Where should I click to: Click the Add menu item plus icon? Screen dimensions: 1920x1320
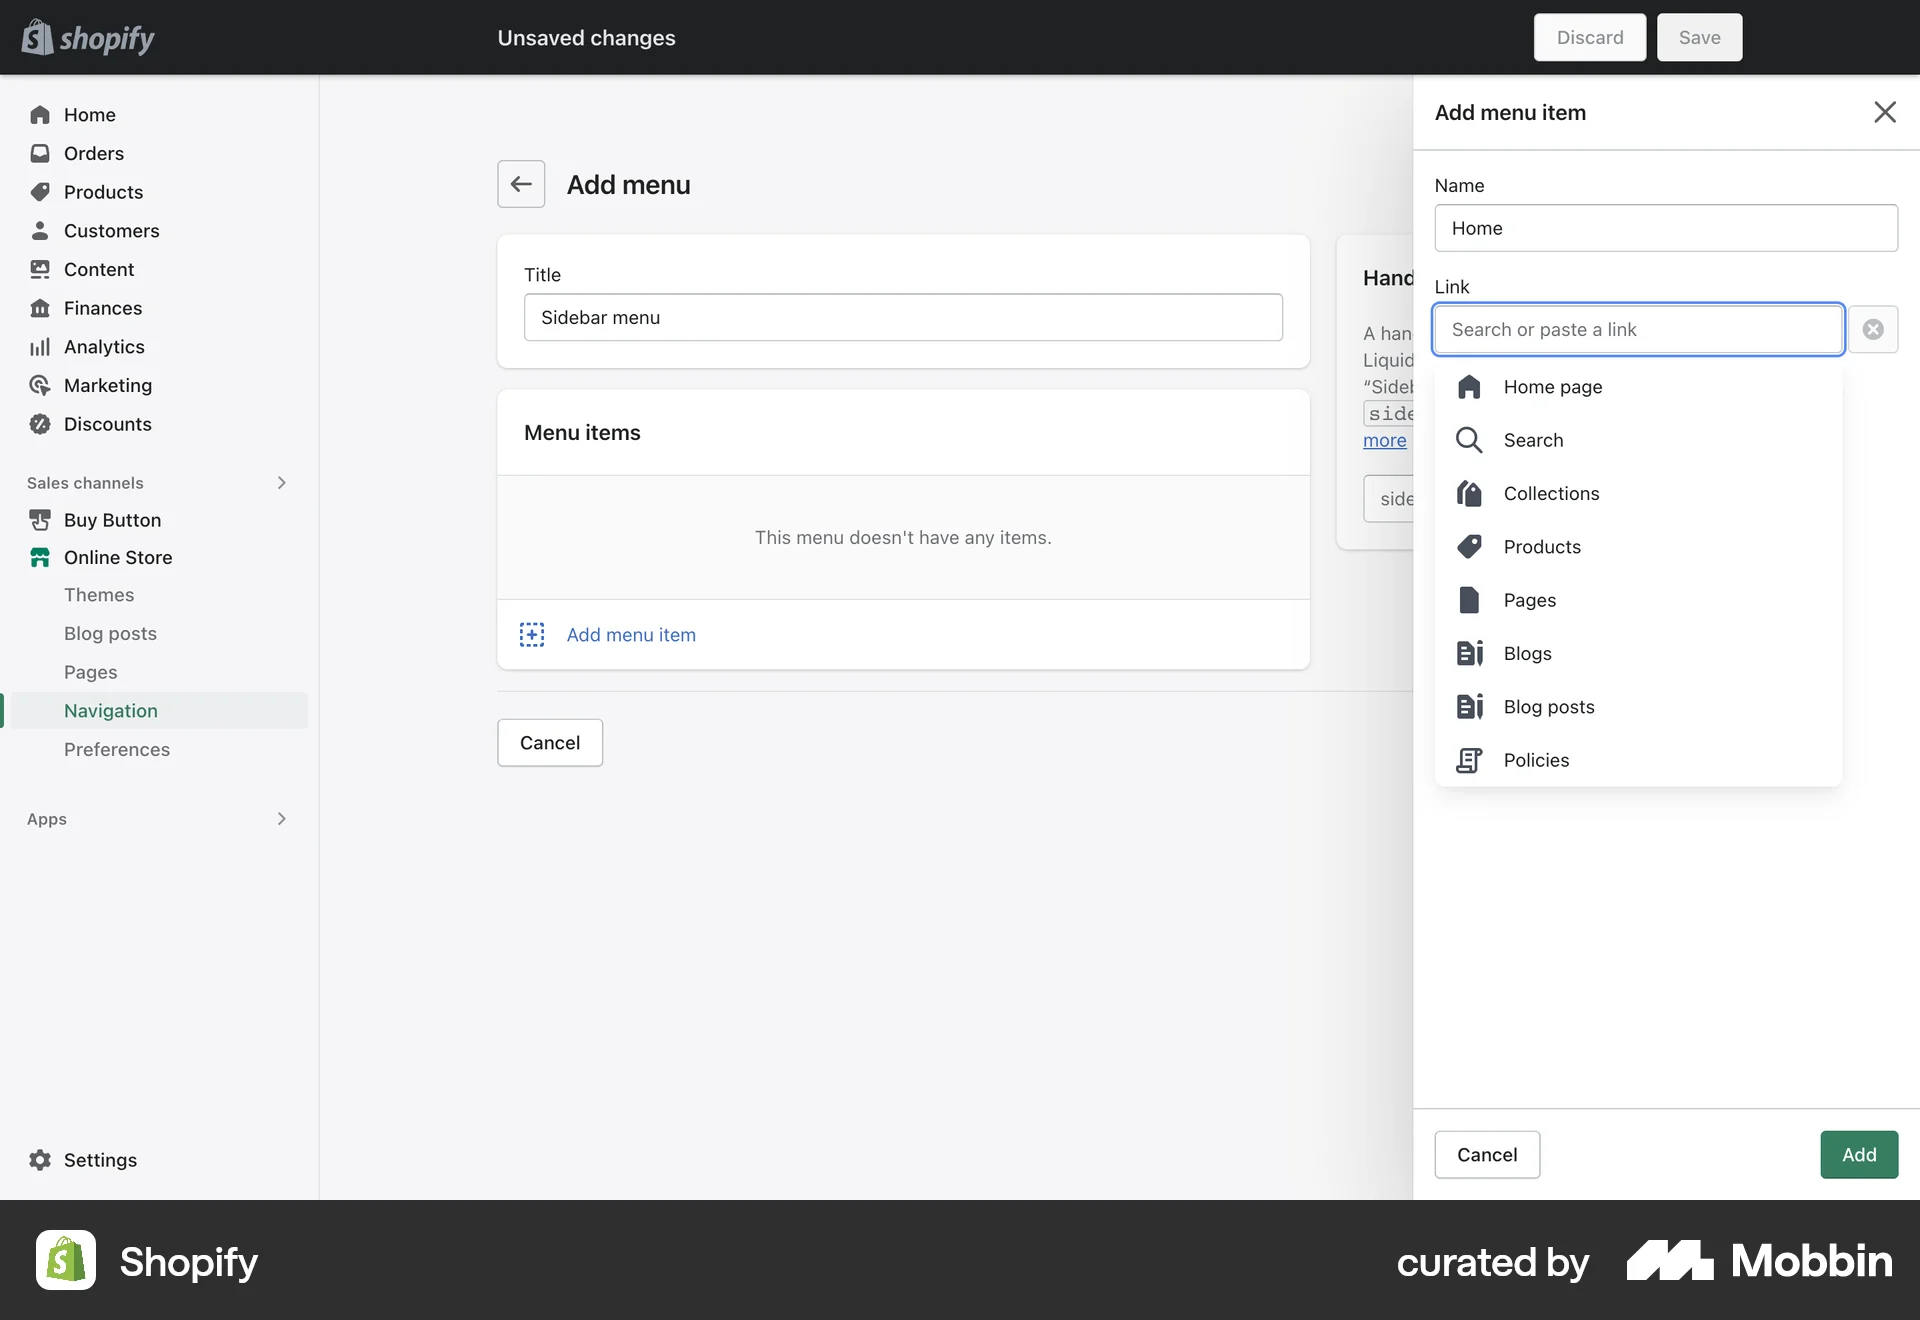pos(531,634)
